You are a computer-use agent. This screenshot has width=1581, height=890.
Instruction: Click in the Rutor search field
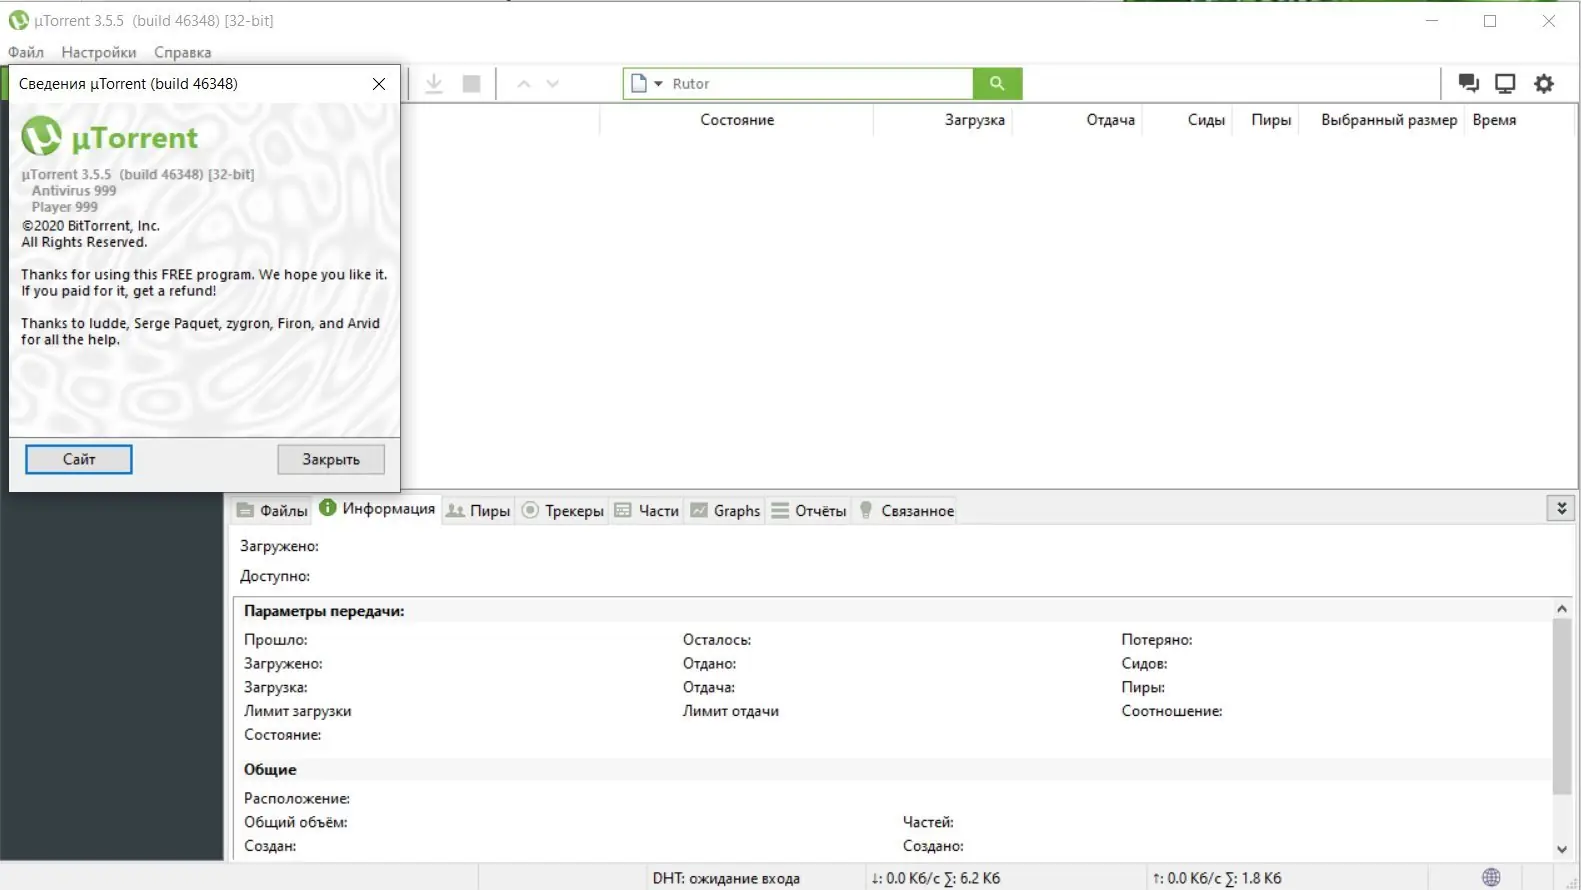tap(818, 84)
